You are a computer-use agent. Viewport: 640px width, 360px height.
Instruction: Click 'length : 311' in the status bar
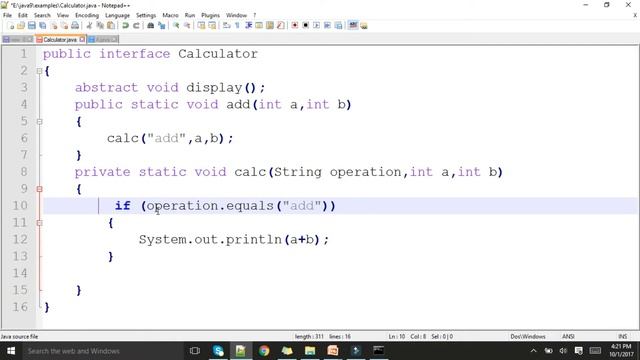tap(309, 337)
